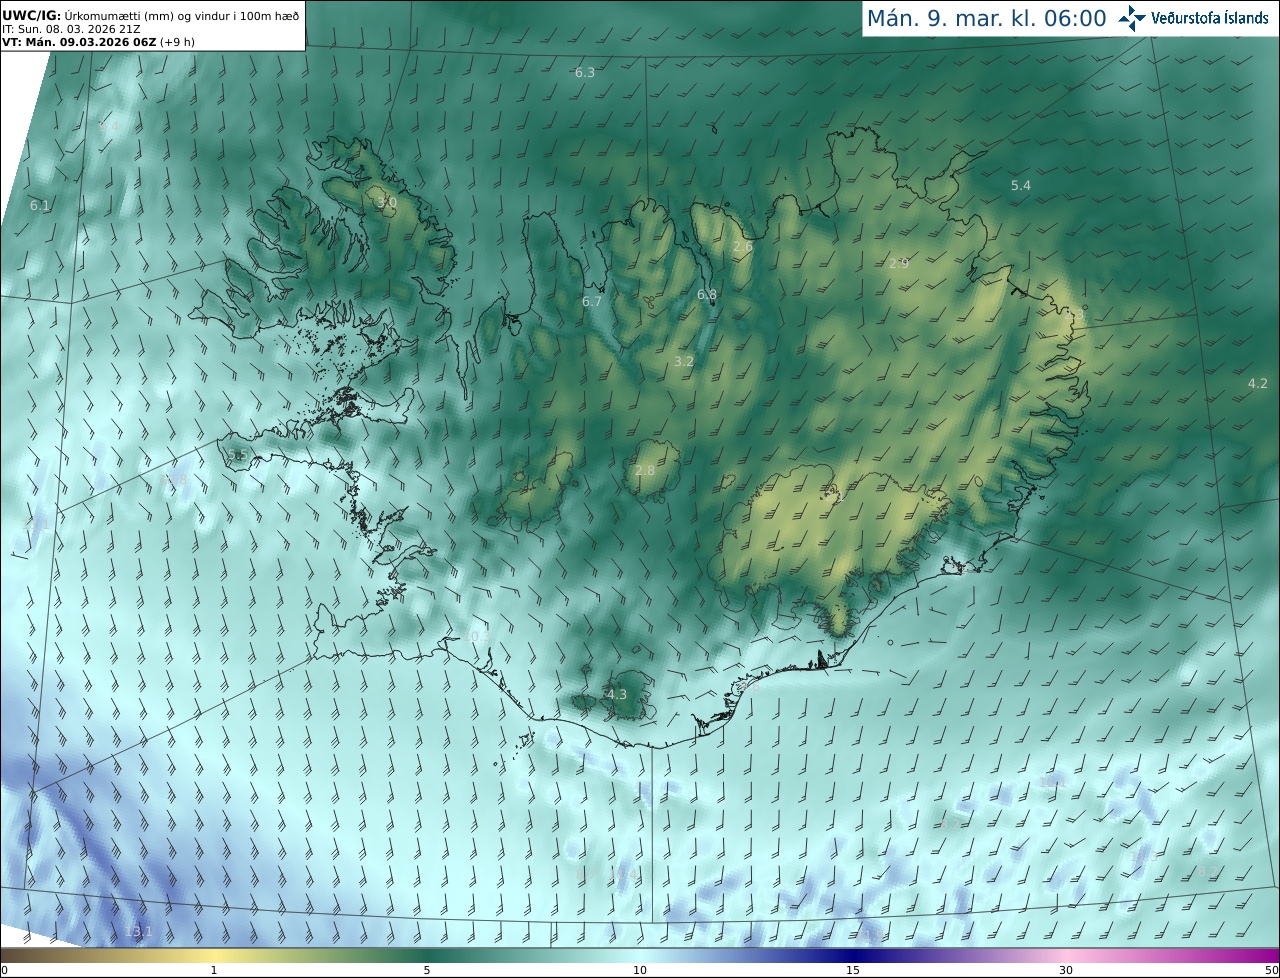Click the 4.3 value label
Viewport: 1280px width, 978px height.
click(617, 694)
